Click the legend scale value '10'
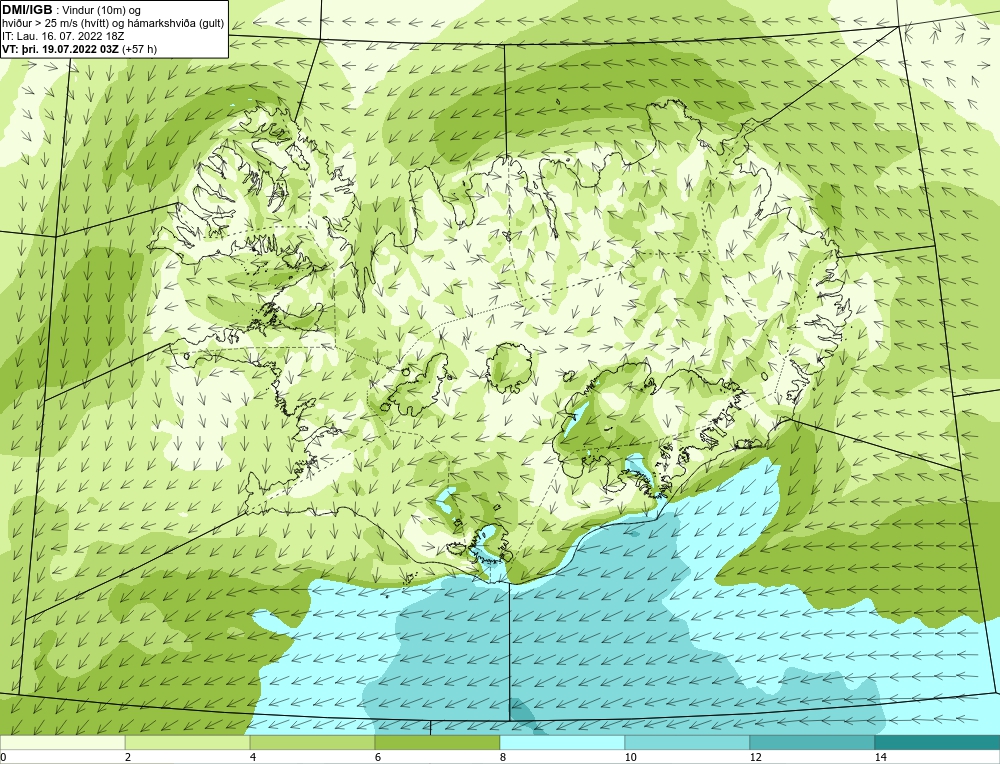The width and height of the screenshot is (1000, 764). point(631,757)
